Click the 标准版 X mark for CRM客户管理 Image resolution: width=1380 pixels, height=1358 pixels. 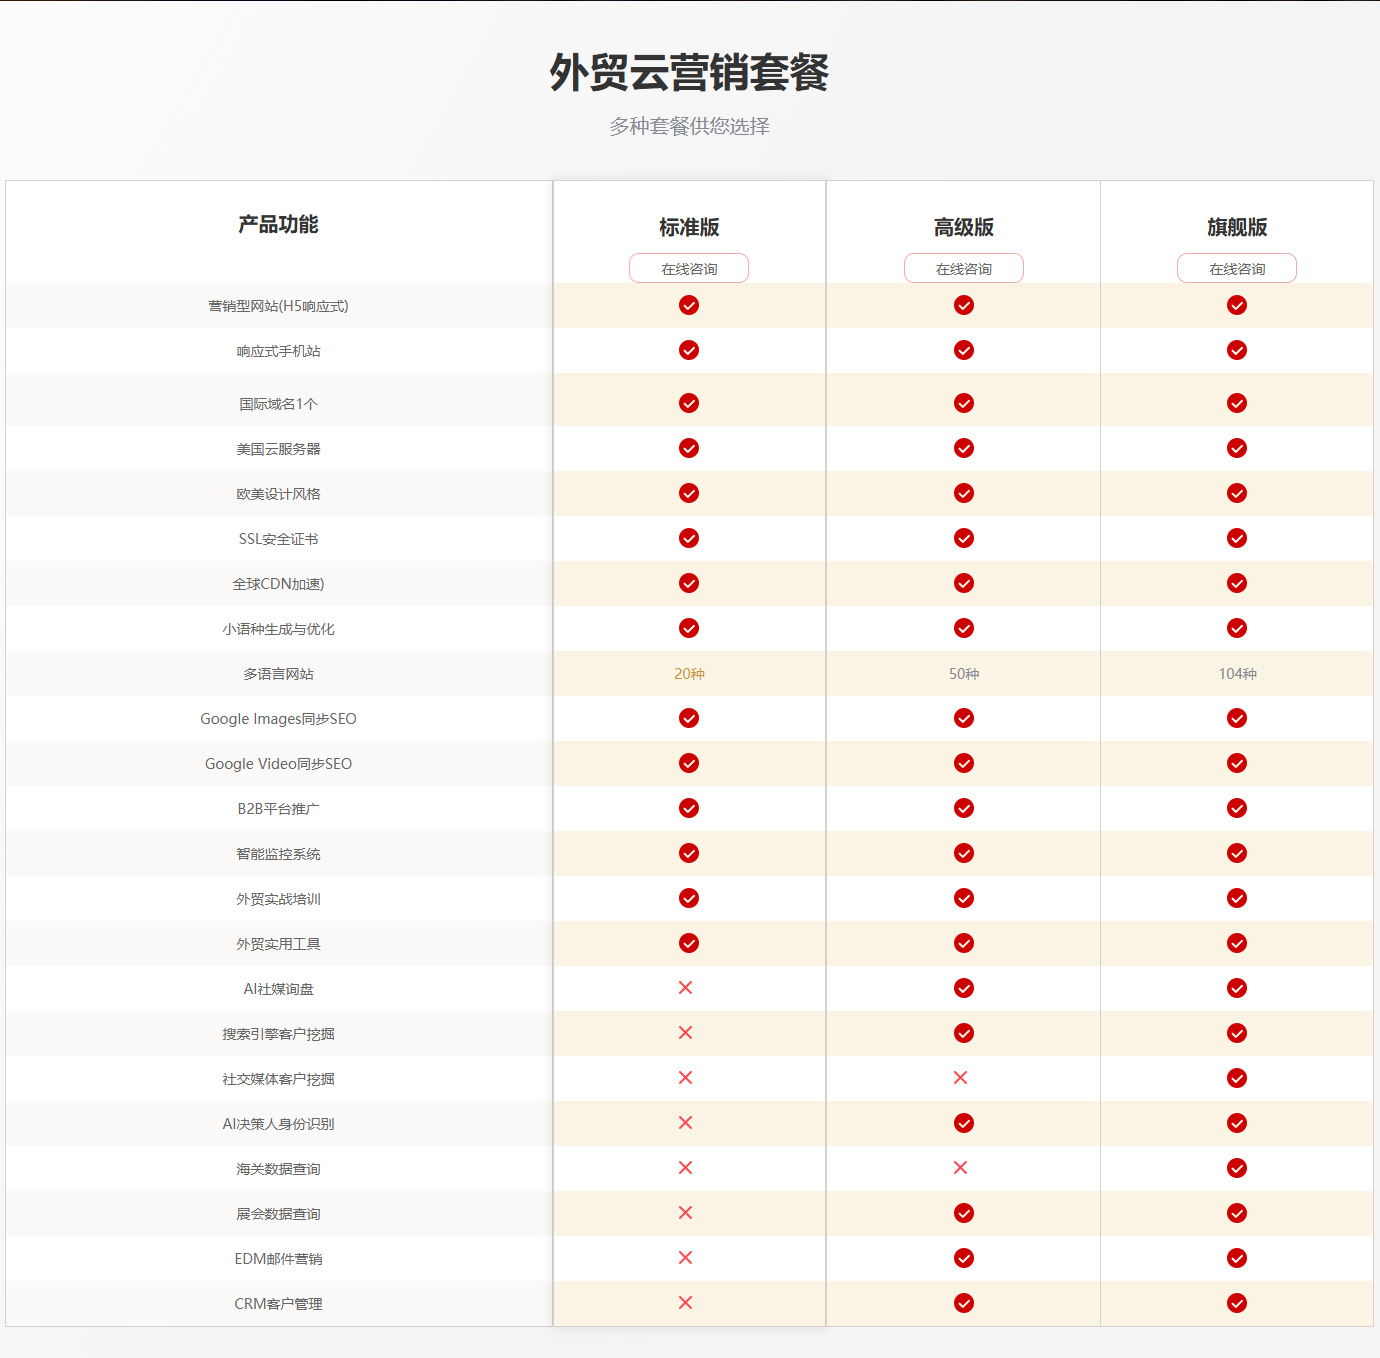point(685,1303)
